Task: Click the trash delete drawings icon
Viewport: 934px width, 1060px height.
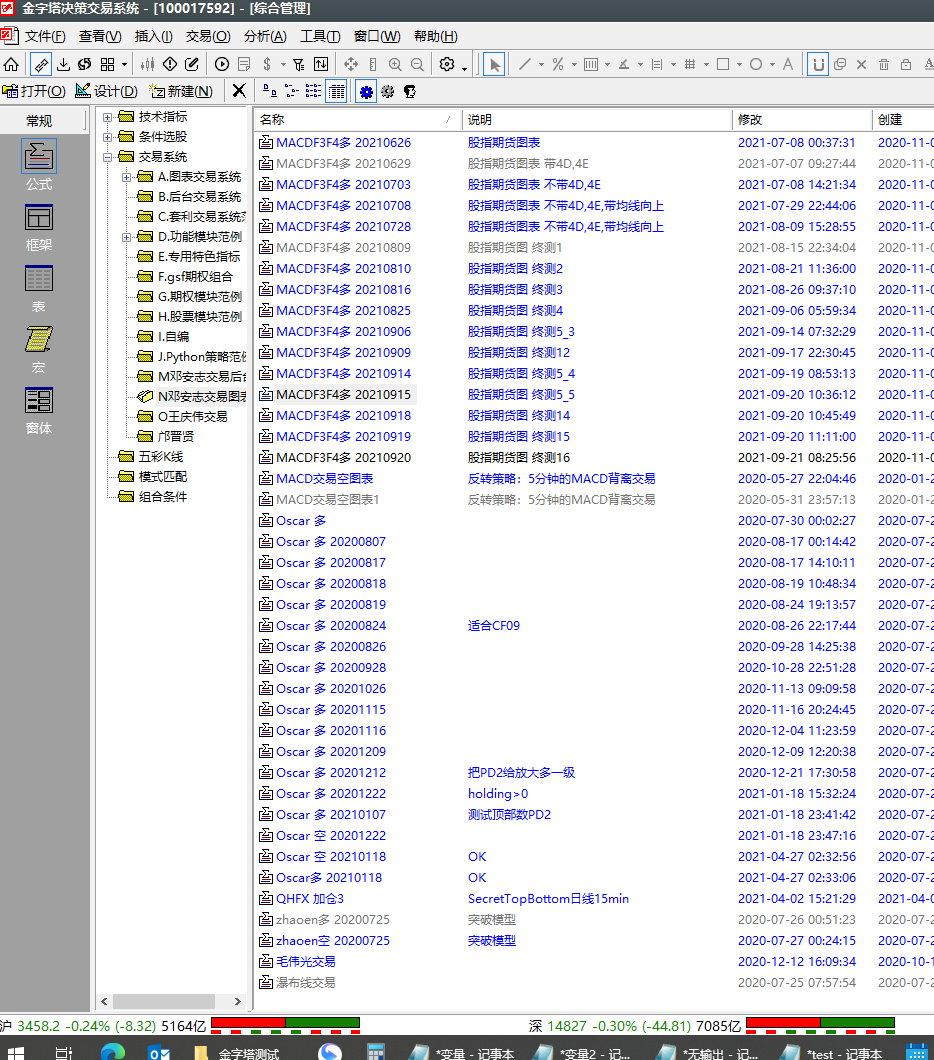Action: click(883, 64)
